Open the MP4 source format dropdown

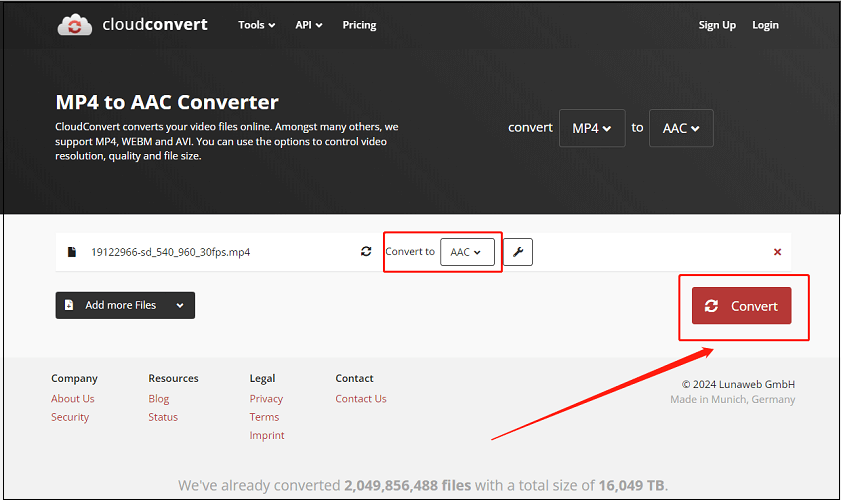point(592,128)
